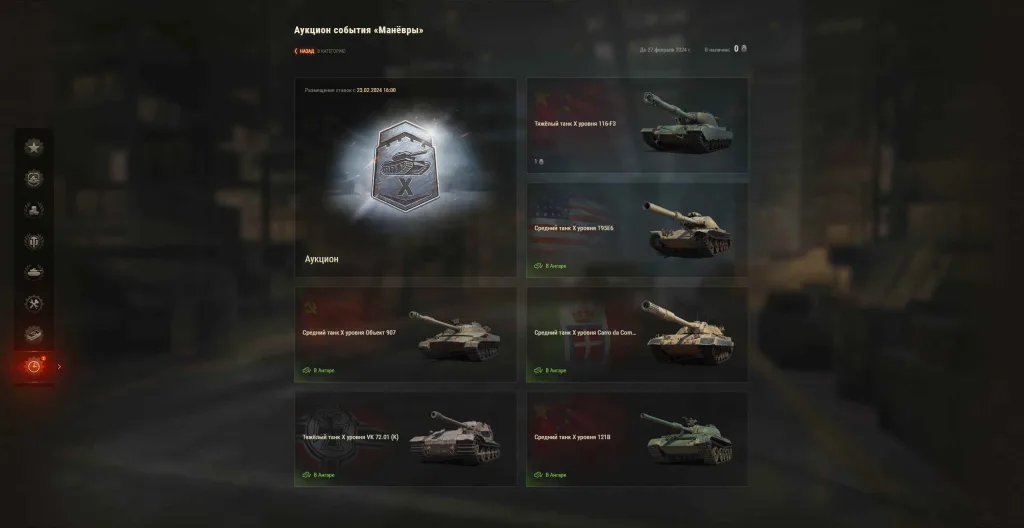This screenshot has height=528, width=1024.
Task: Select the second sidebar icon with tank emblem
Action: [34, 178]
